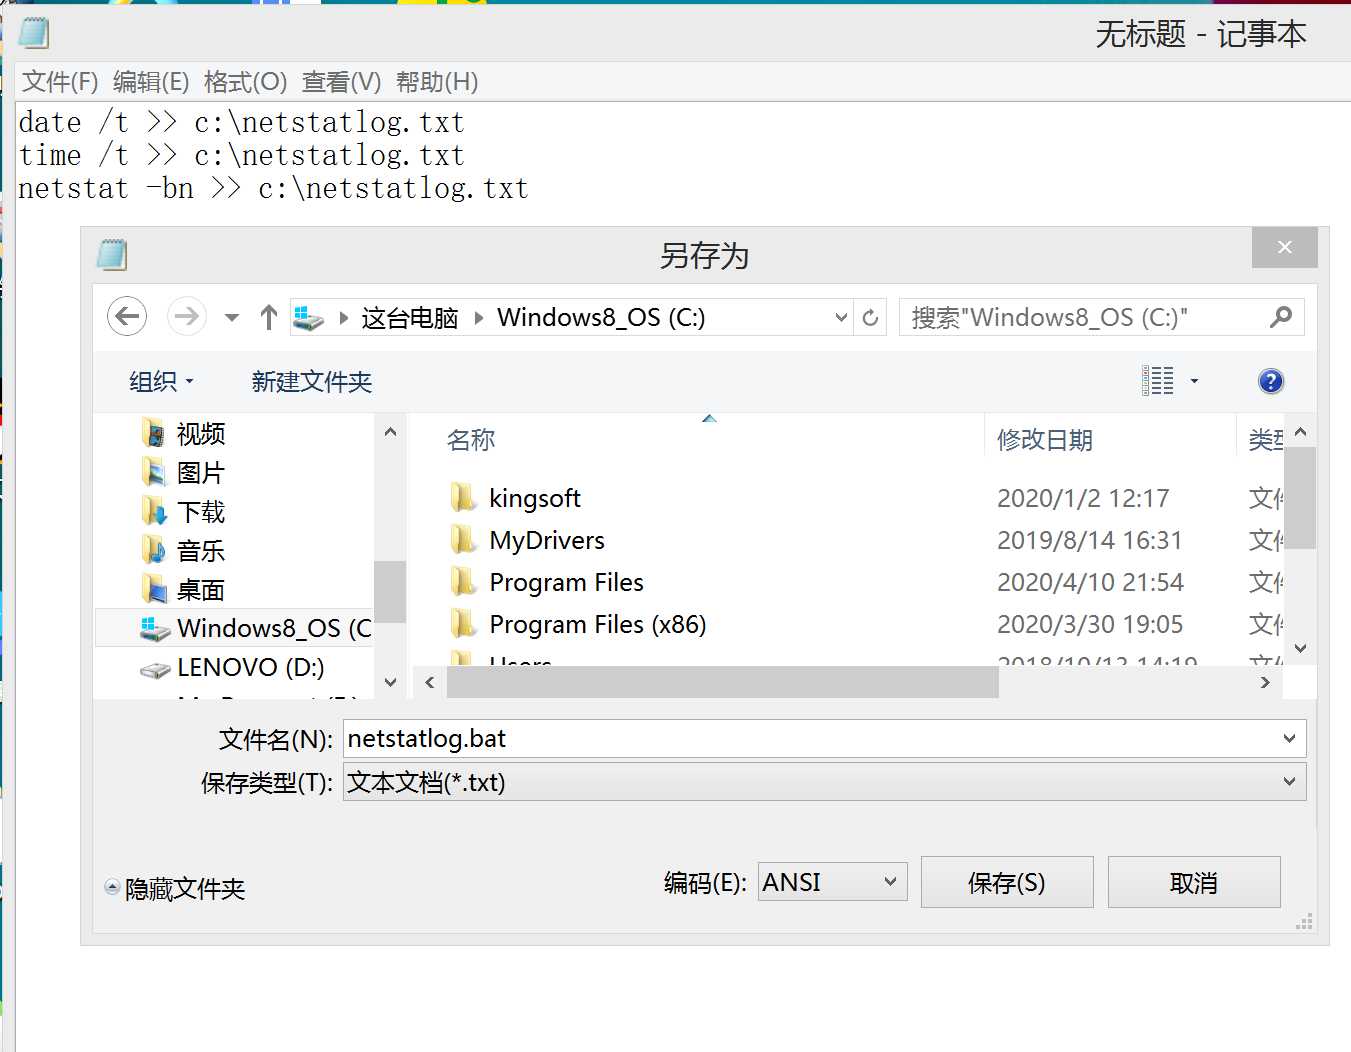Click the Program Files (x86) folder icon
The image size is (1351, 1052).
(463, 624)
